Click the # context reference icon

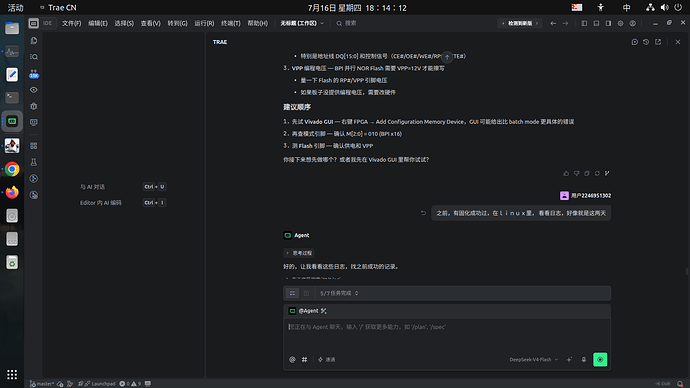tap(305, 359)
